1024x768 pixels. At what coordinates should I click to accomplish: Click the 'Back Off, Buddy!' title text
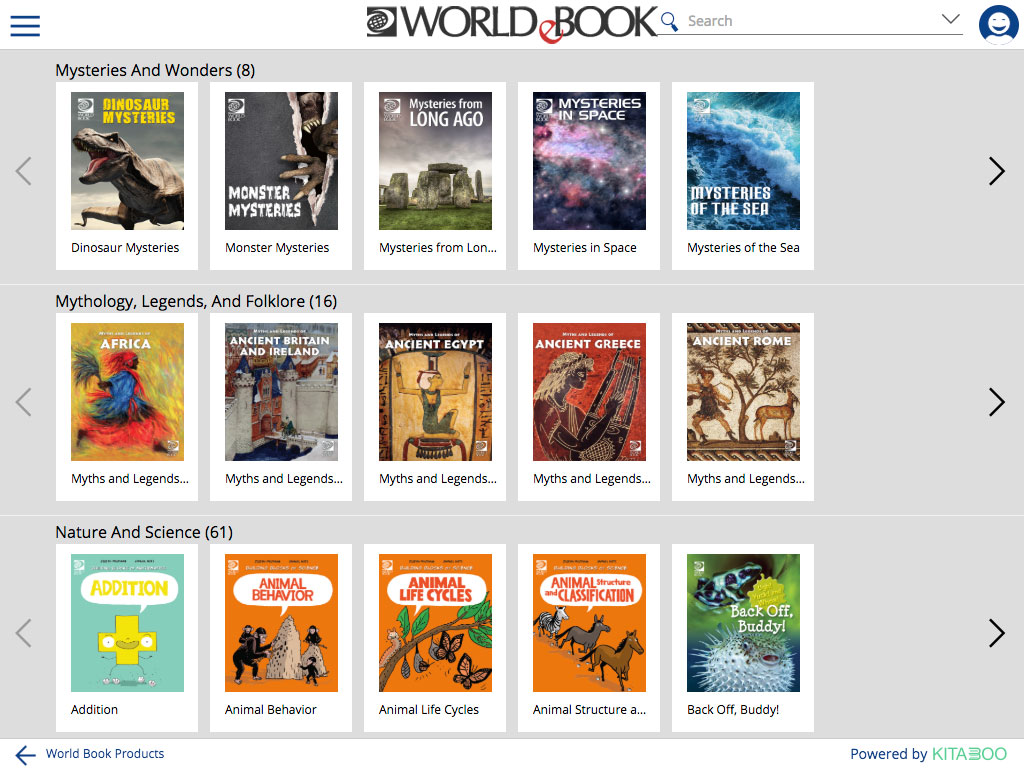click(733, 709)
